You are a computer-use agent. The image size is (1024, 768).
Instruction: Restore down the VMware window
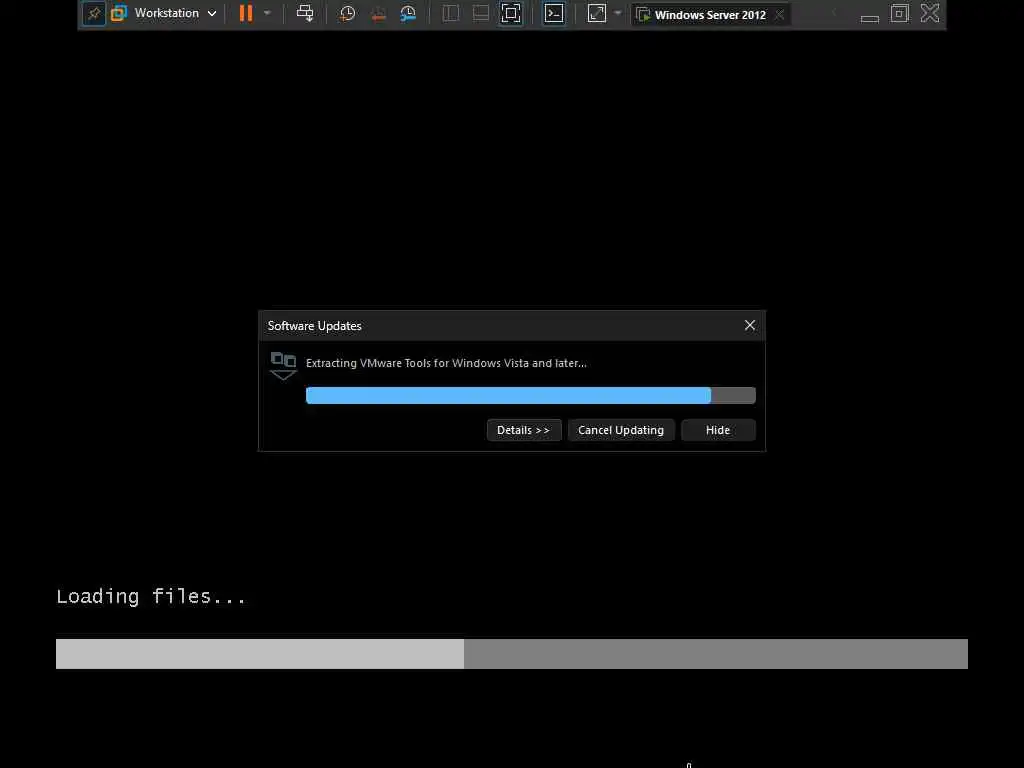899,13
